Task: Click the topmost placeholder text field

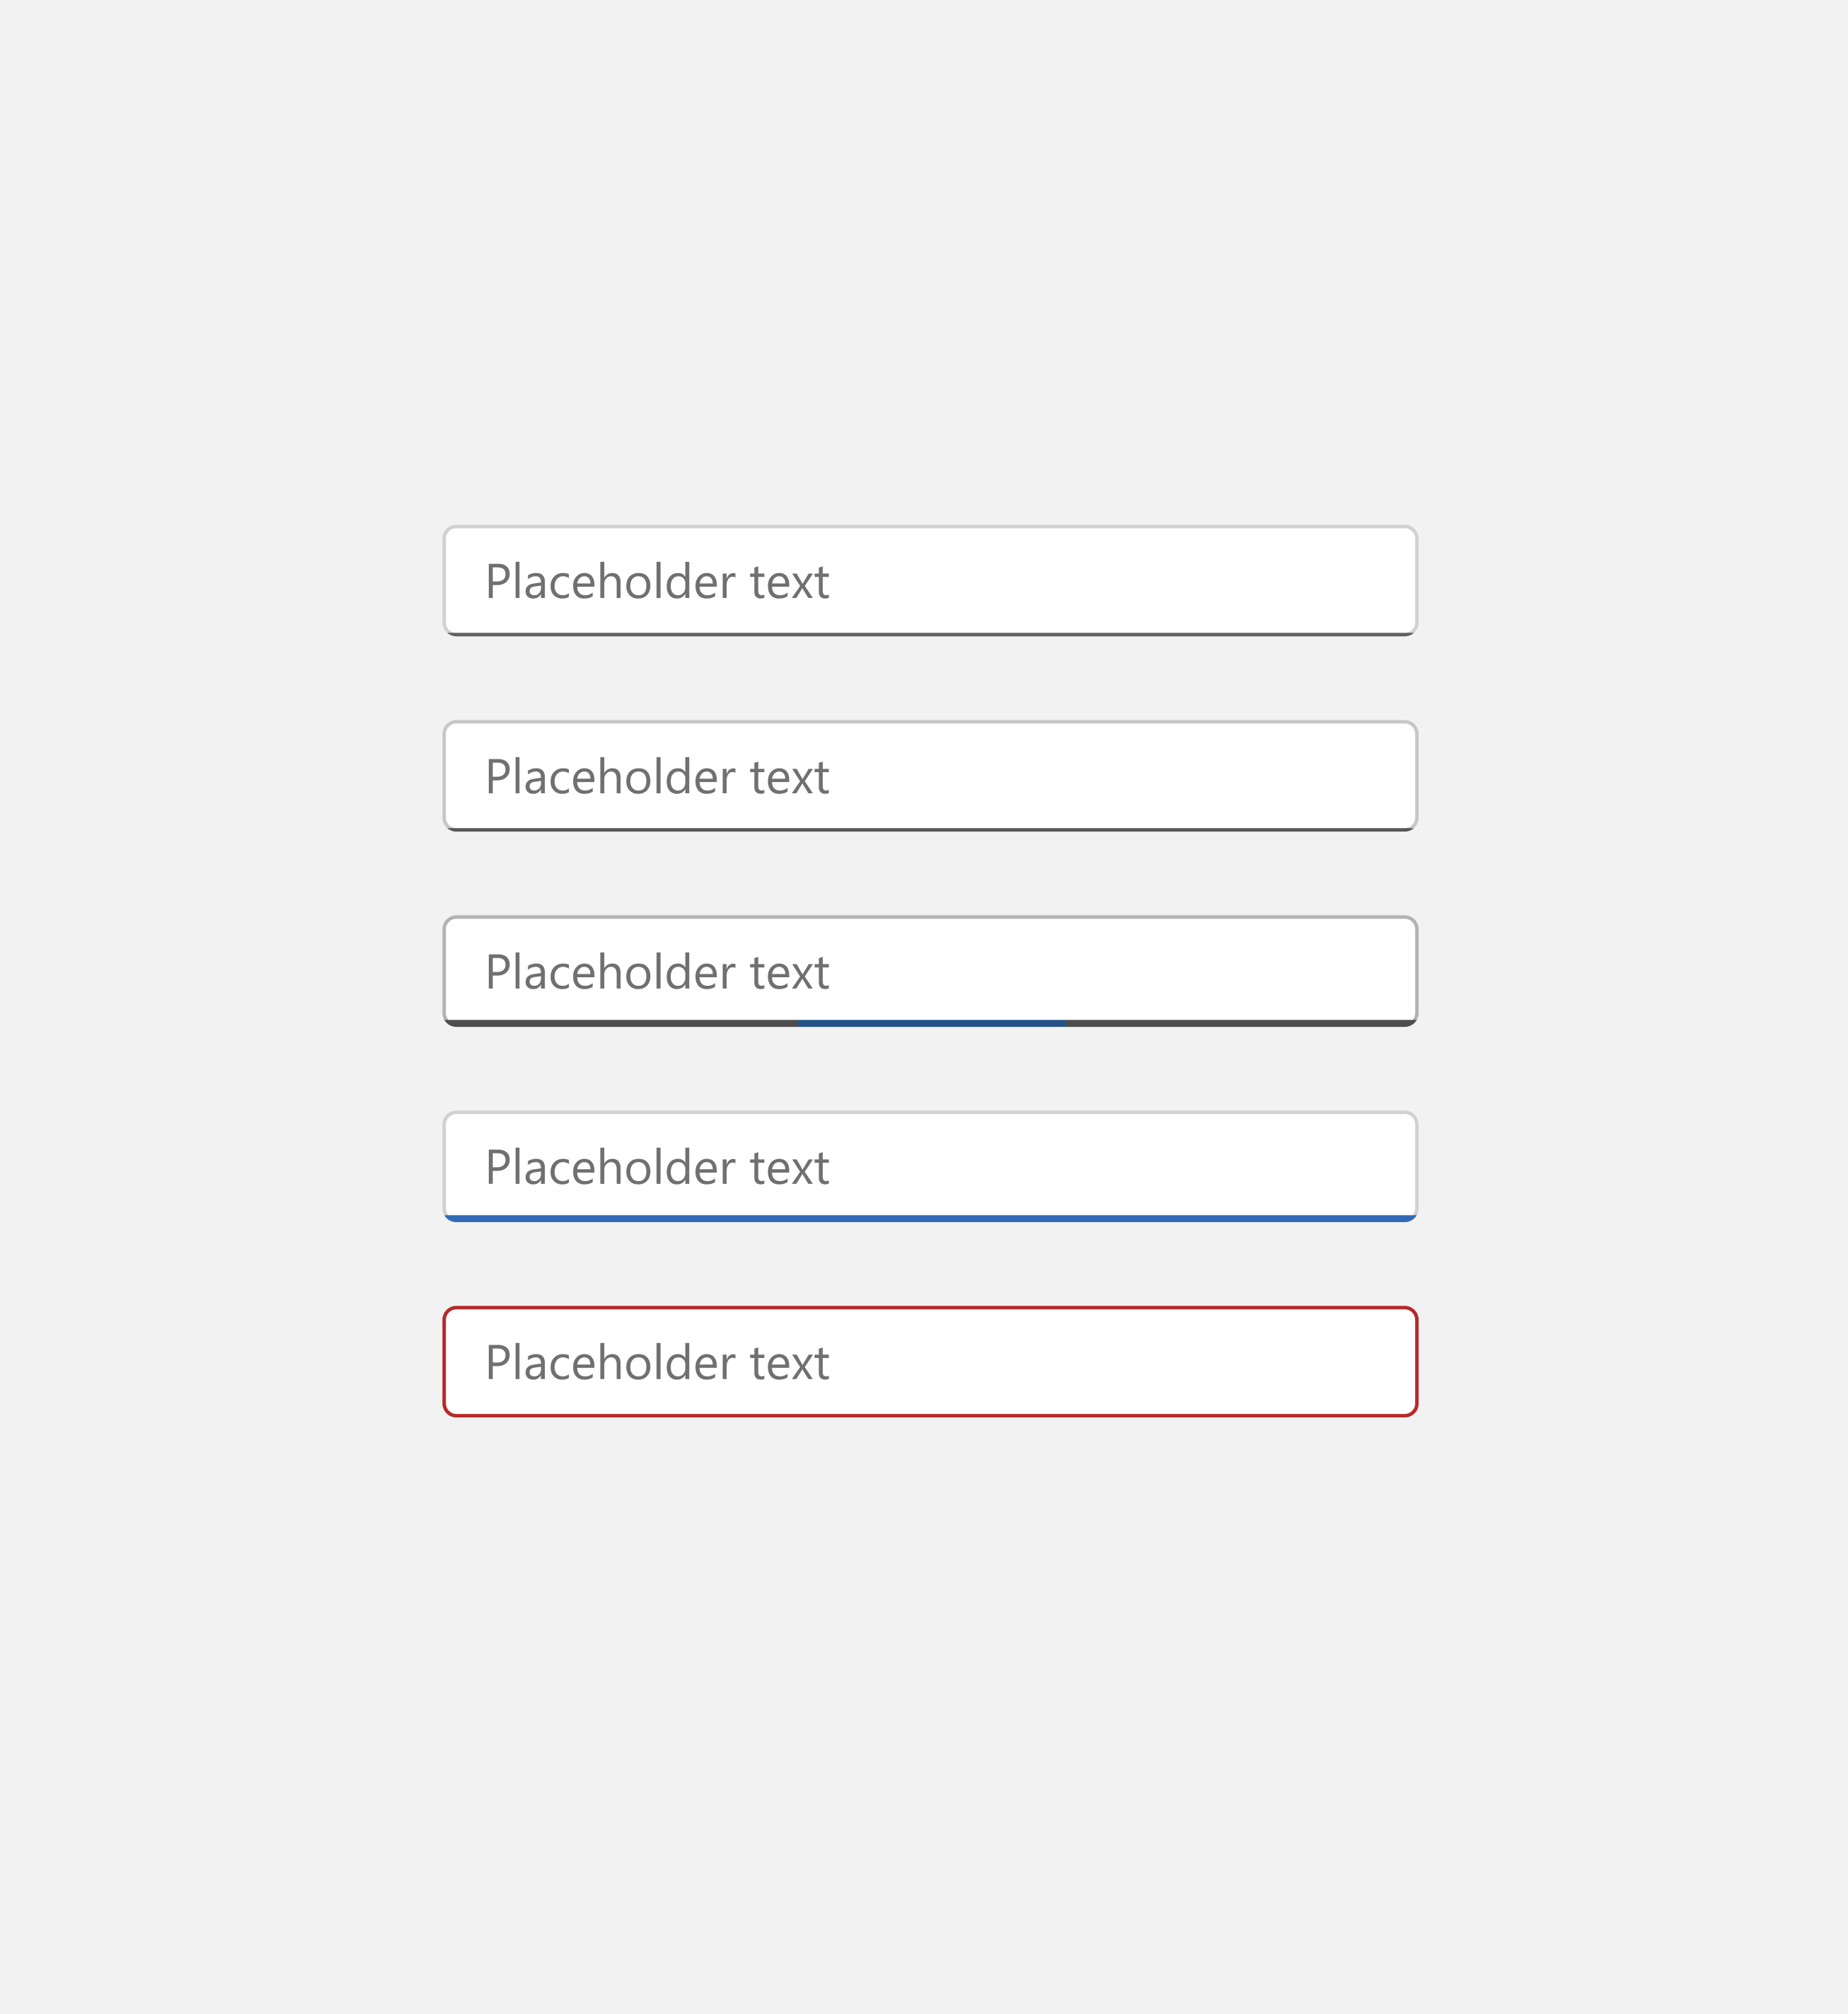Action: (x=930, y=581)
